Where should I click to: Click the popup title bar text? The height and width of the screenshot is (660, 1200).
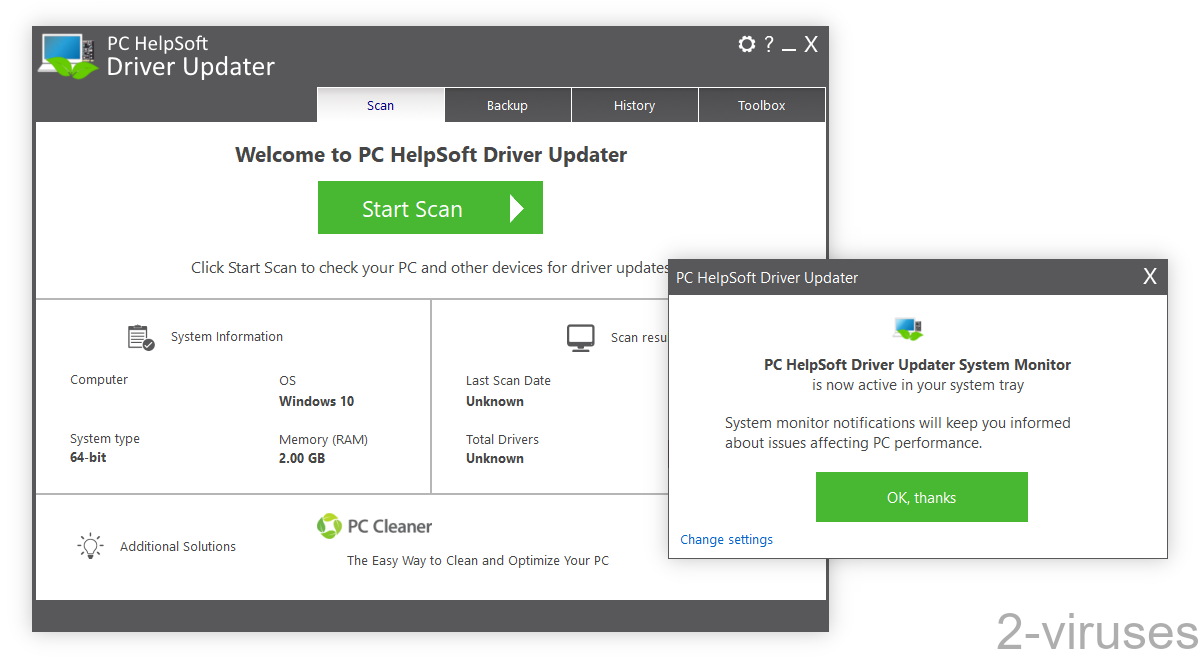tap(767, 278)
